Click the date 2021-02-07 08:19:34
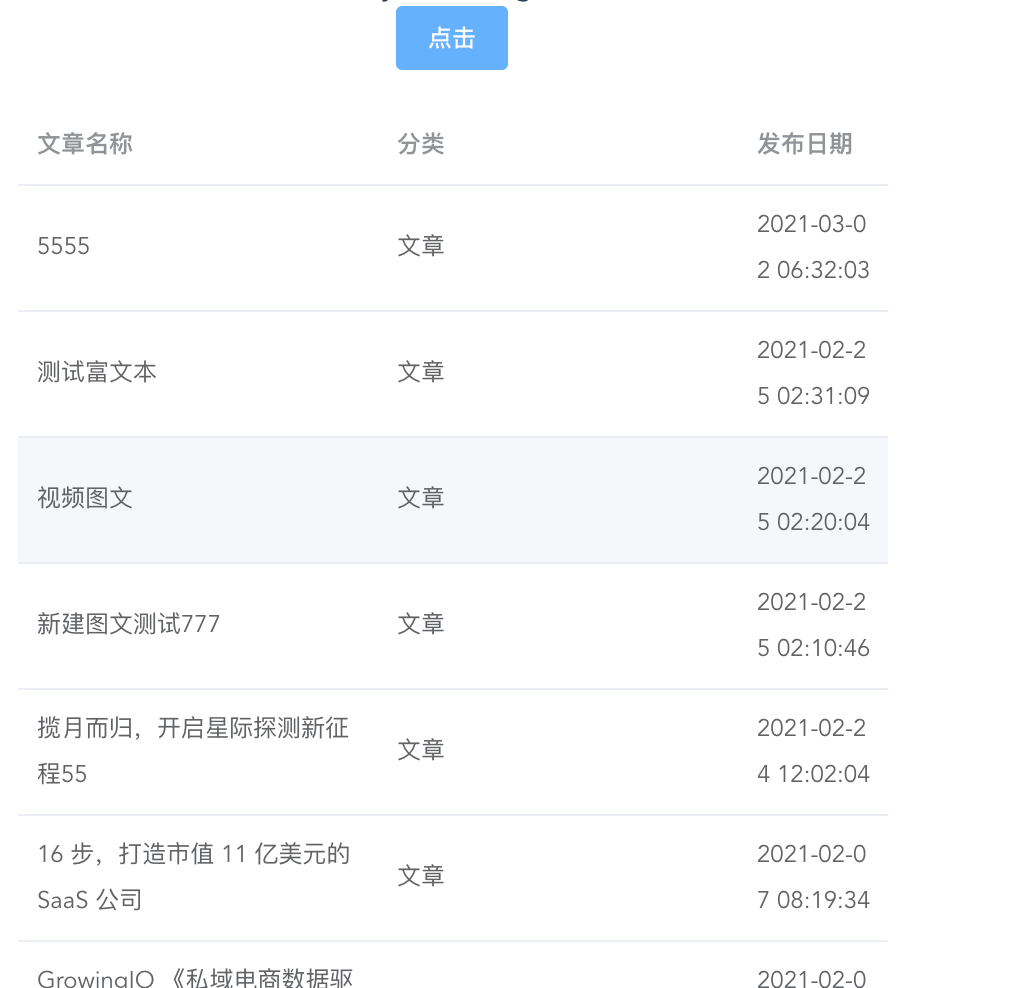Image resolution: width=1034 pixels, height=988 pixels. click(813, 877)
